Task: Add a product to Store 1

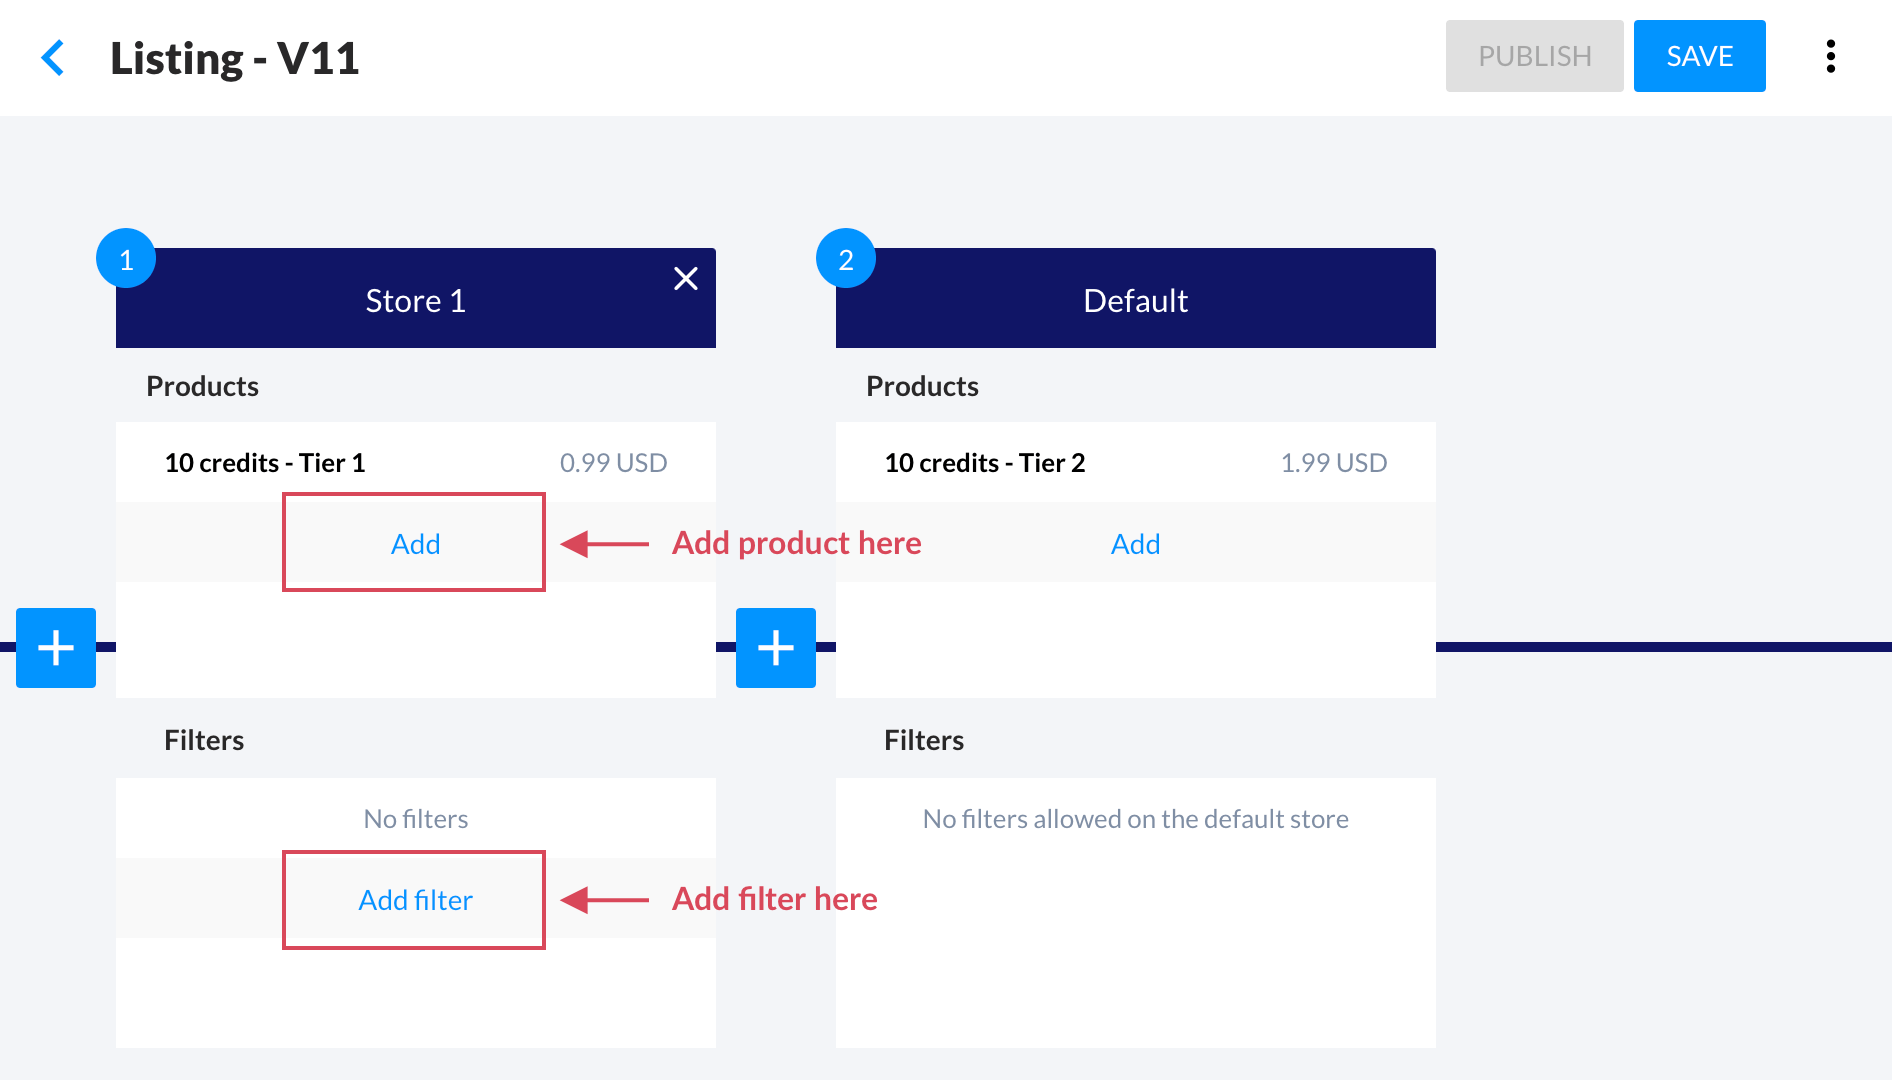Action: tap(415, 543)
